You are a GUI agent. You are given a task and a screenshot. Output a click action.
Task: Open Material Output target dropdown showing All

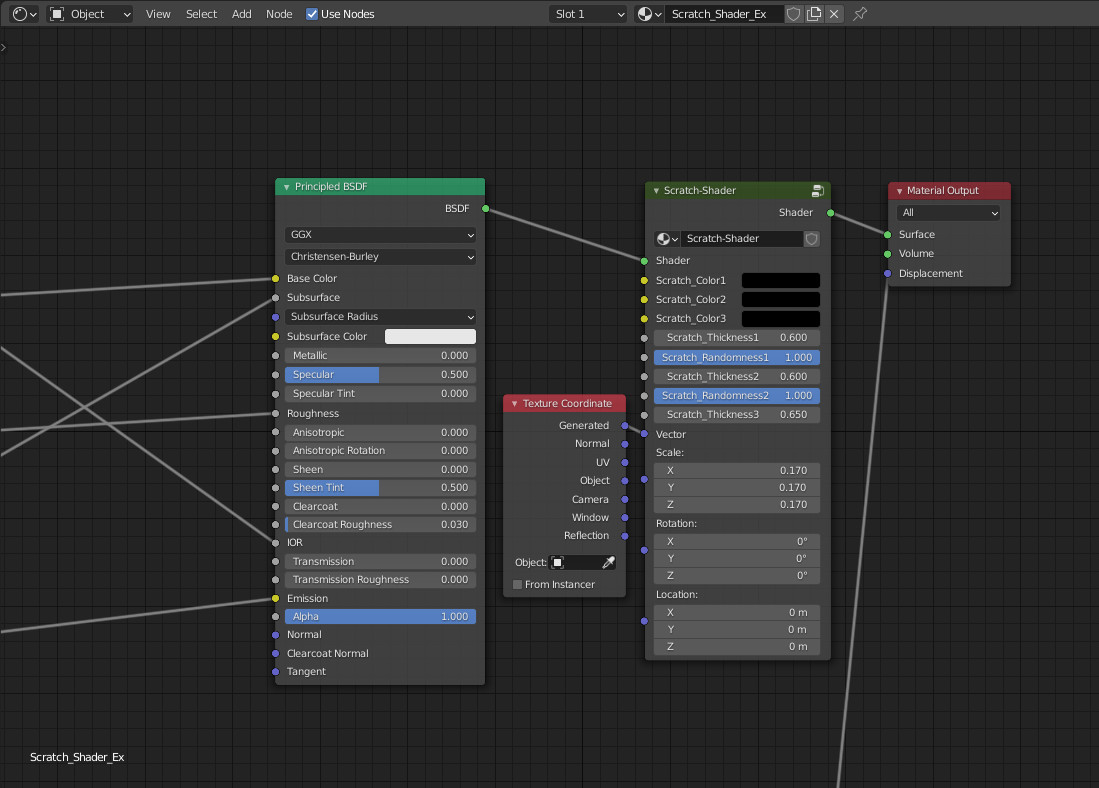pos(948,213)
